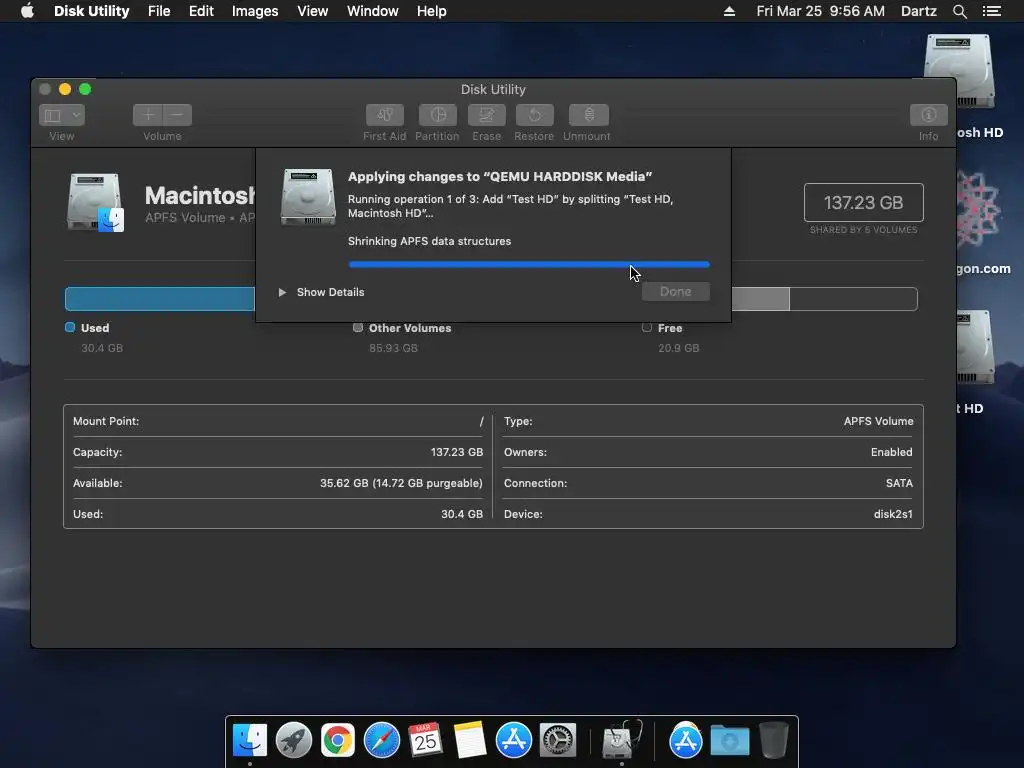Launch Google Chrome from the Dock
This screenshot has height=768, width=1024.
click(x=338, y=741)
